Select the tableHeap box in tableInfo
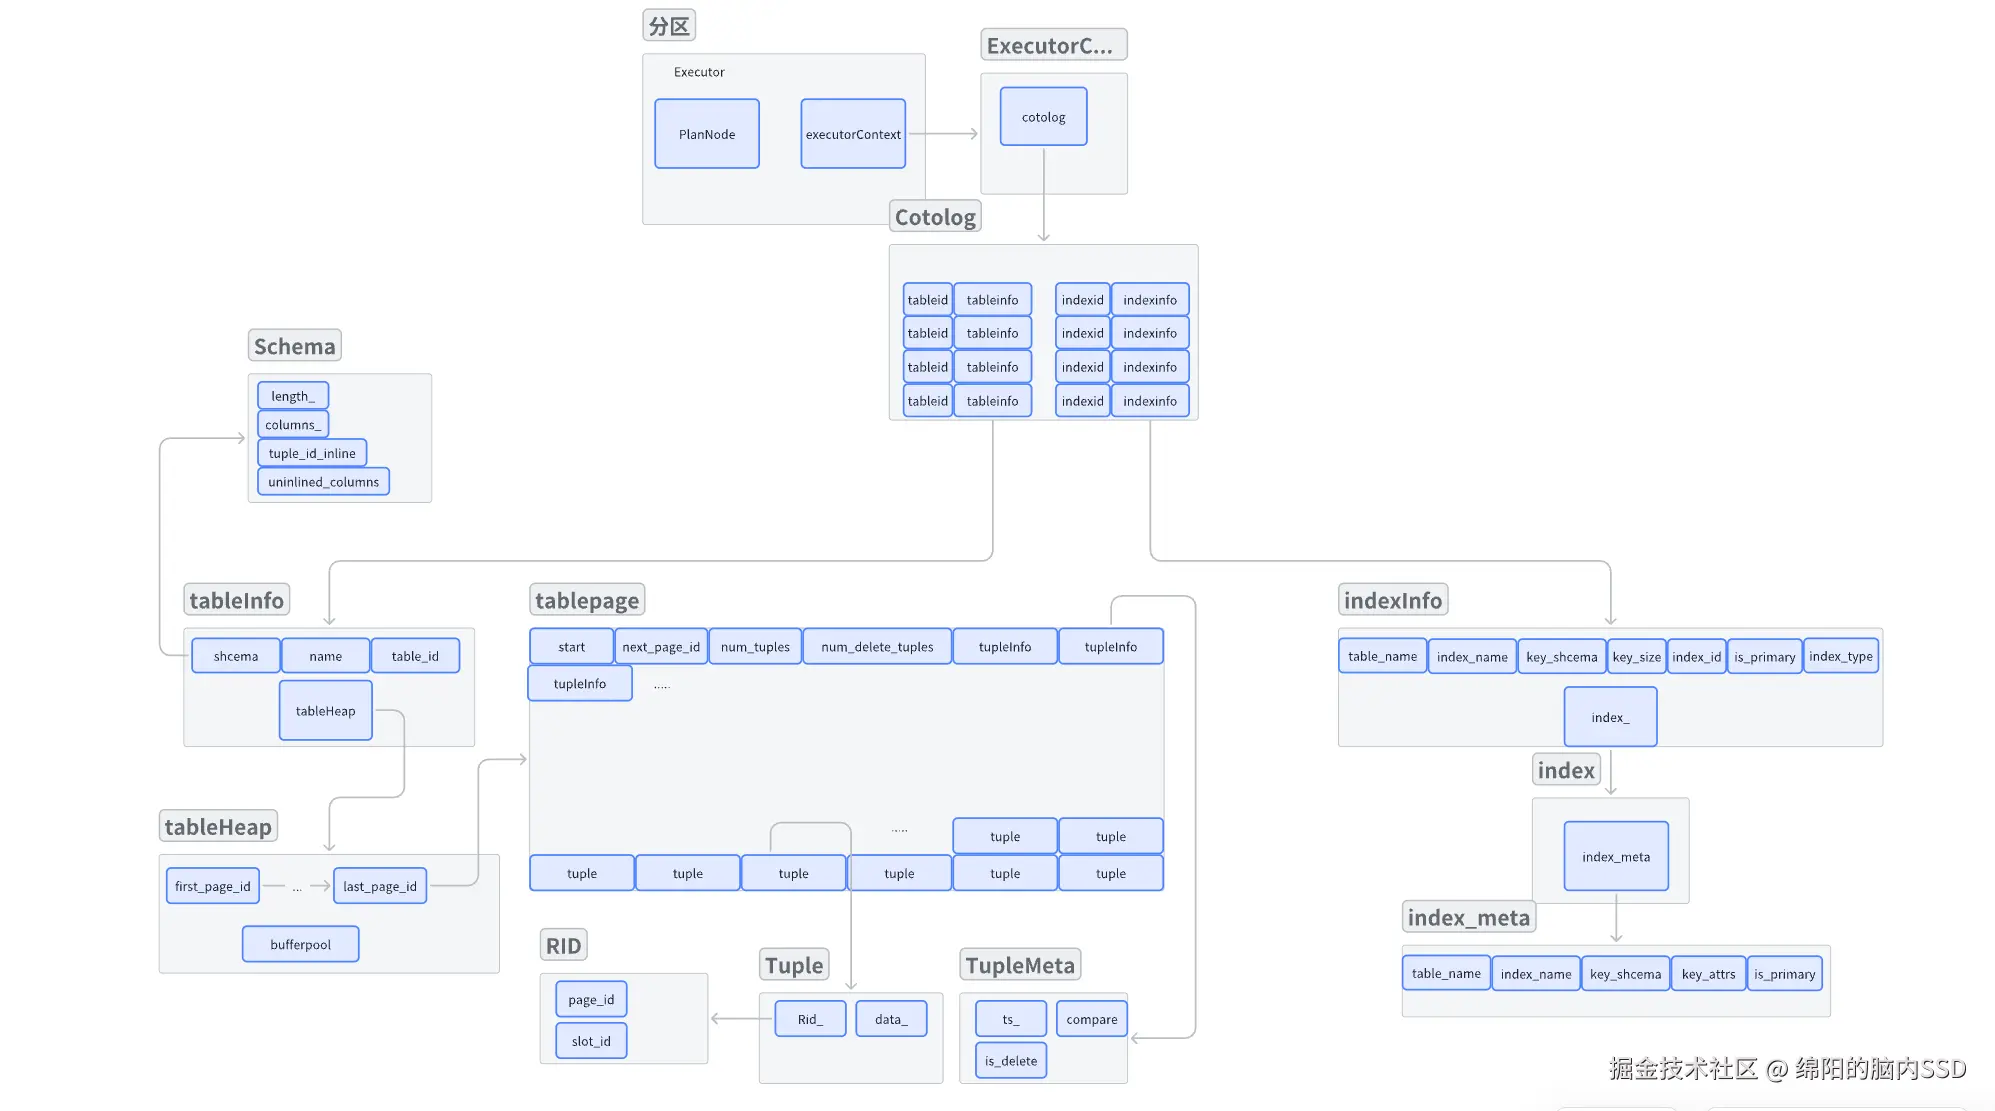Viewport: 1995px width, 1111px height. tap(325, 711)
